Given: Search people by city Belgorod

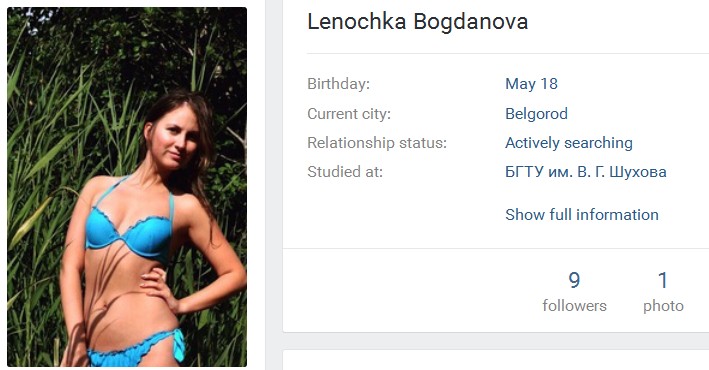Looking at the screenshot, I should tap(536, 114).
